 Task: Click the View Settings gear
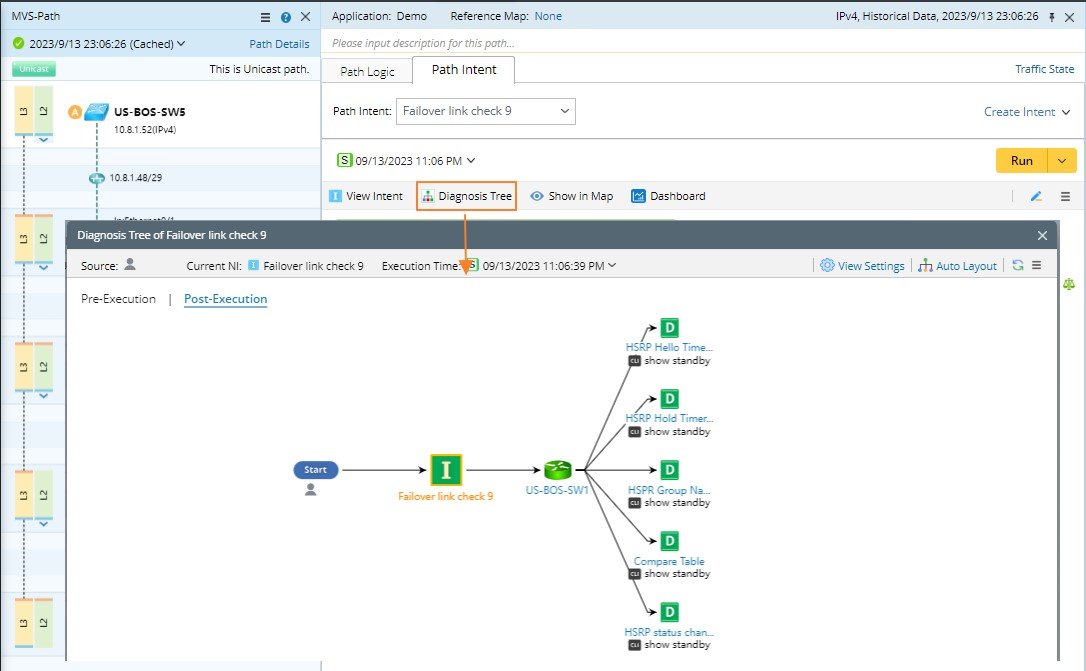point(827,266)
